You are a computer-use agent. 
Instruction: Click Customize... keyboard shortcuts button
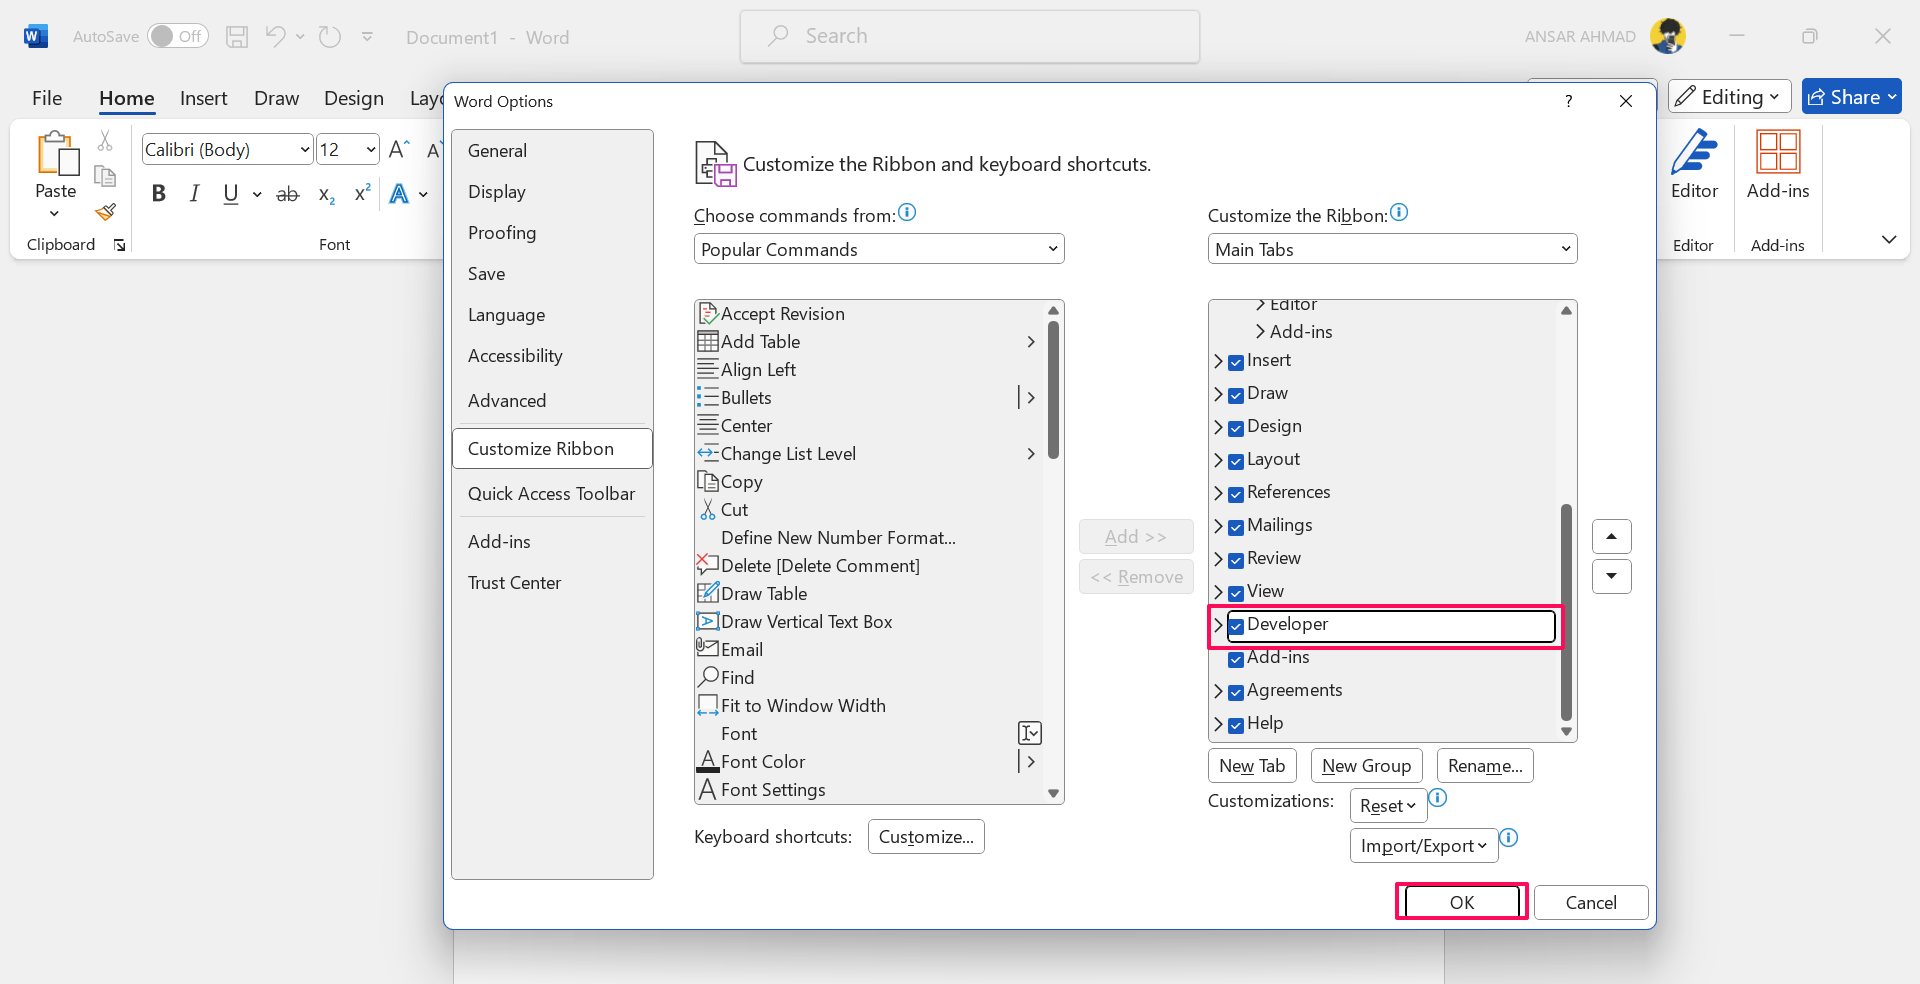926,837
